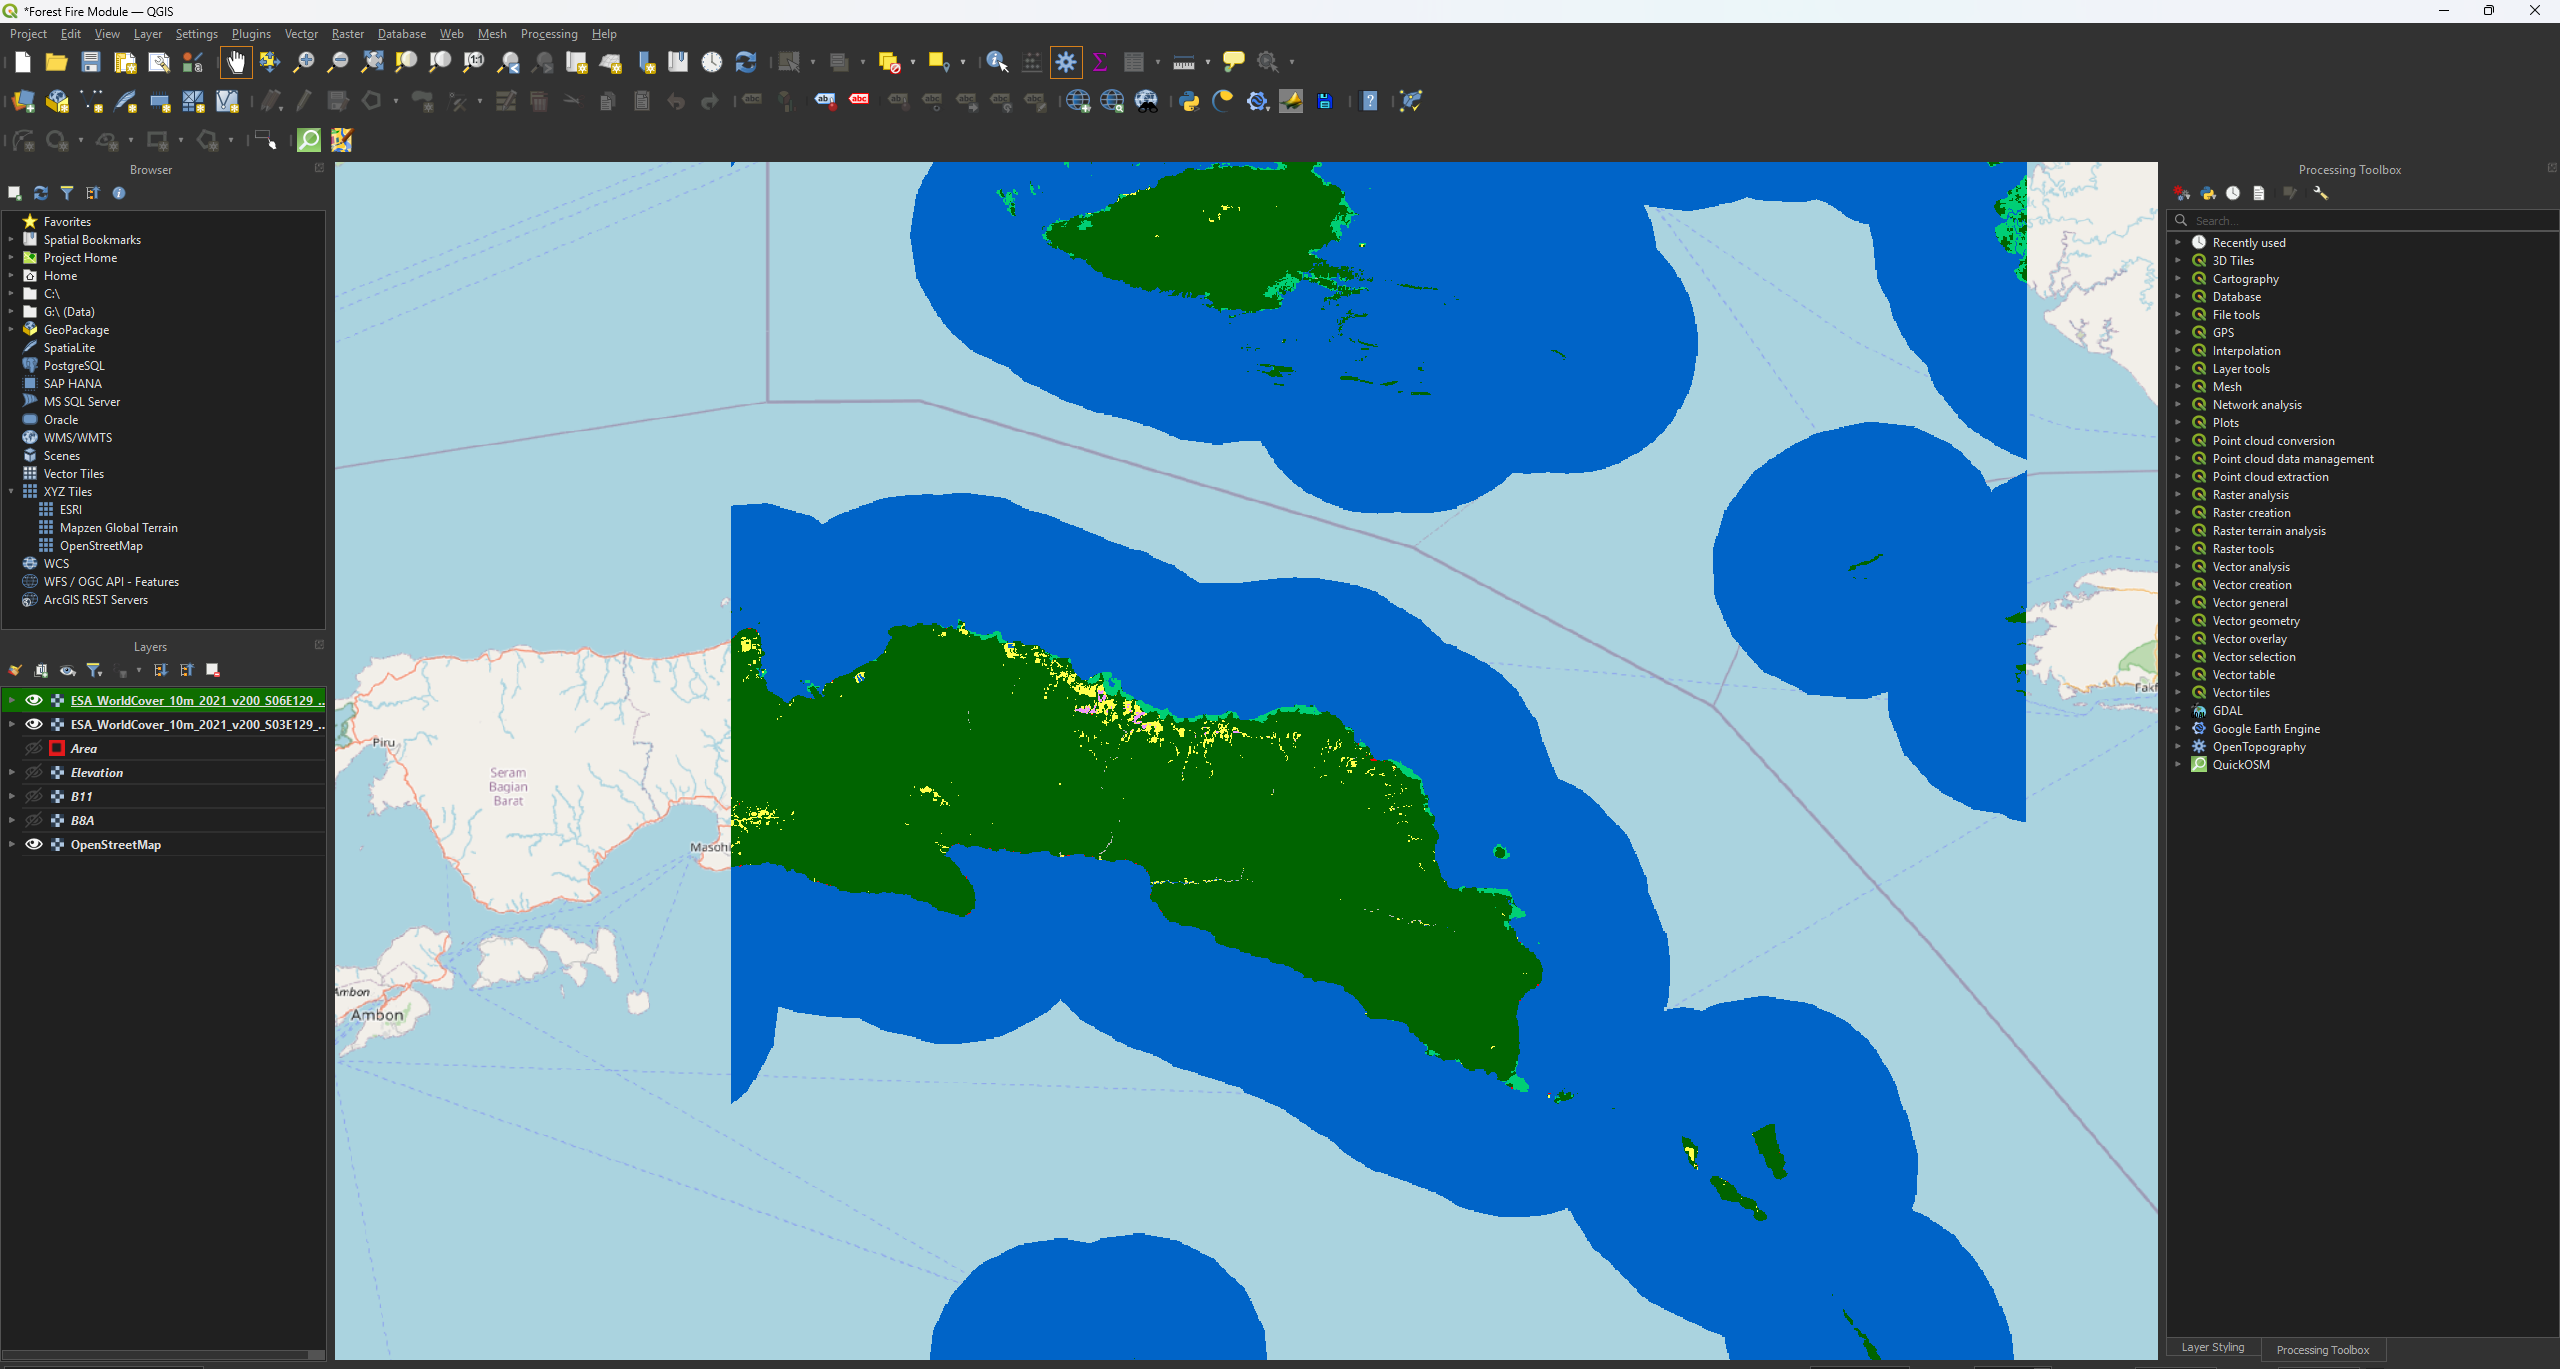The height and width of the screenshot is (1369, 2560).
Task: Switch to the Layer Styling tab
Action: [2212, 1348]
